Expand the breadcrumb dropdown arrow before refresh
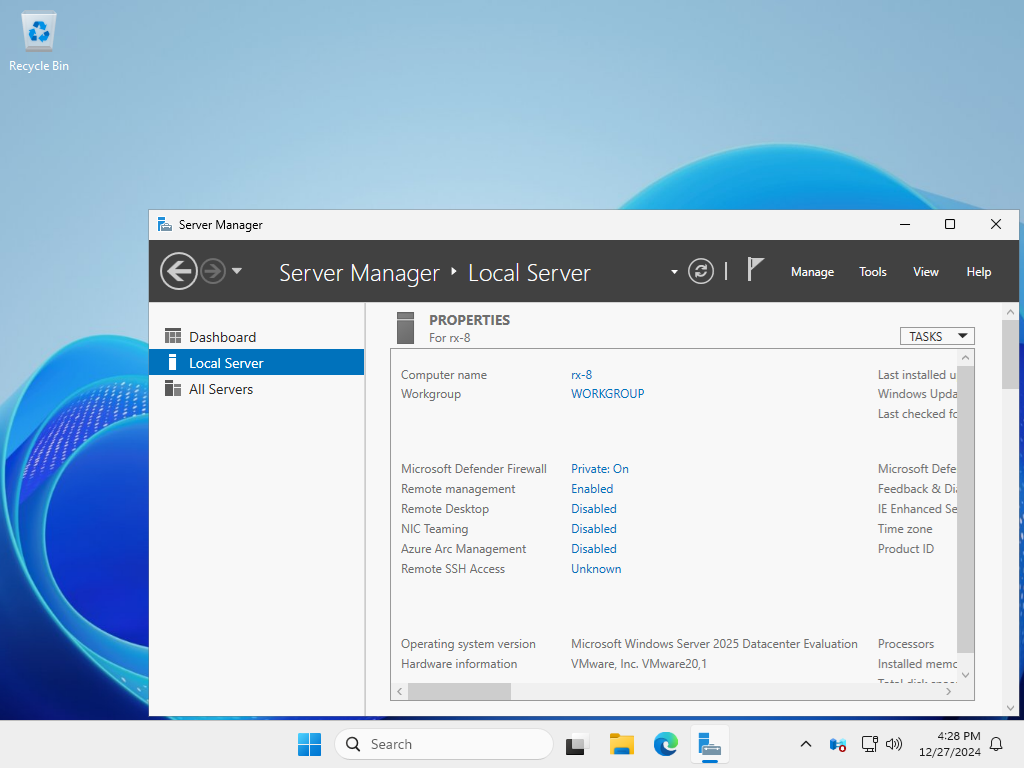 674,272
